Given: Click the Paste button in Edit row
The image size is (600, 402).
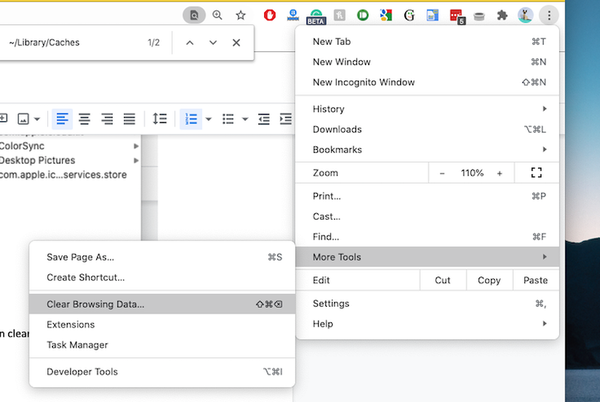Looking at the screenshot, I should click(x=535, y=280).
